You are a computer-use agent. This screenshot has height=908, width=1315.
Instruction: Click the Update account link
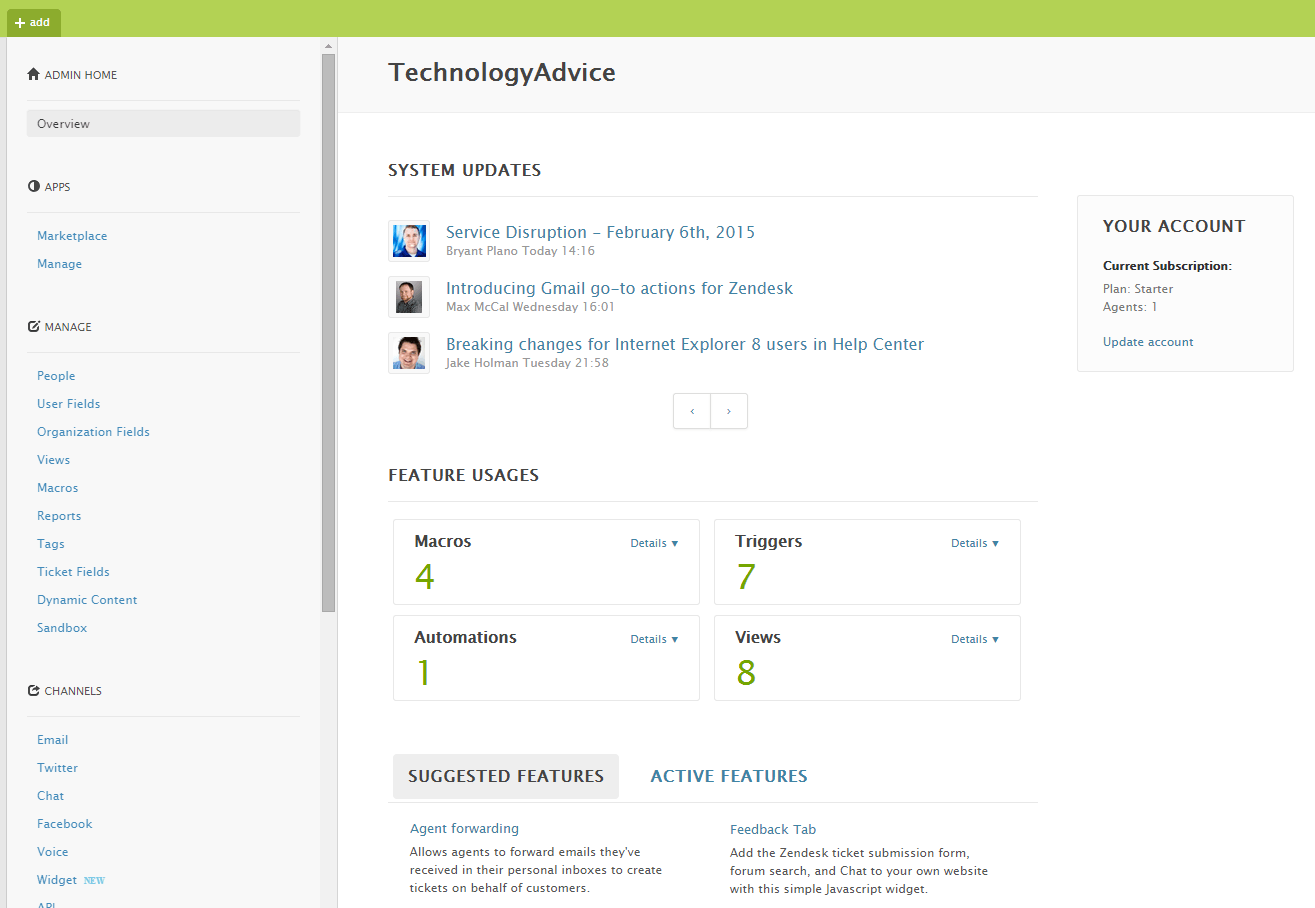coord(1147,341)
